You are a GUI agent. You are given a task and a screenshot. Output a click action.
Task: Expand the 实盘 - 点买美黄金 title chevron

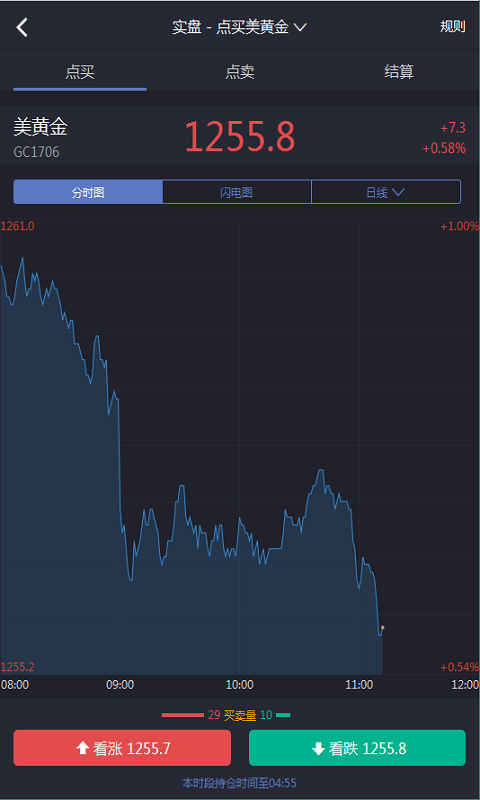coord(300,27)
